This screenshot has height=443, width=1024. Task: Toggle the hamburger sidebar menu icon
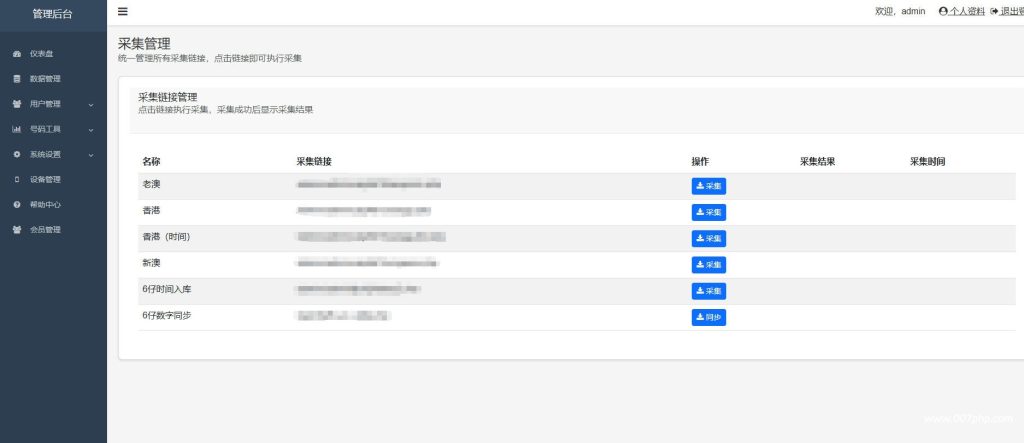[123, 11]
